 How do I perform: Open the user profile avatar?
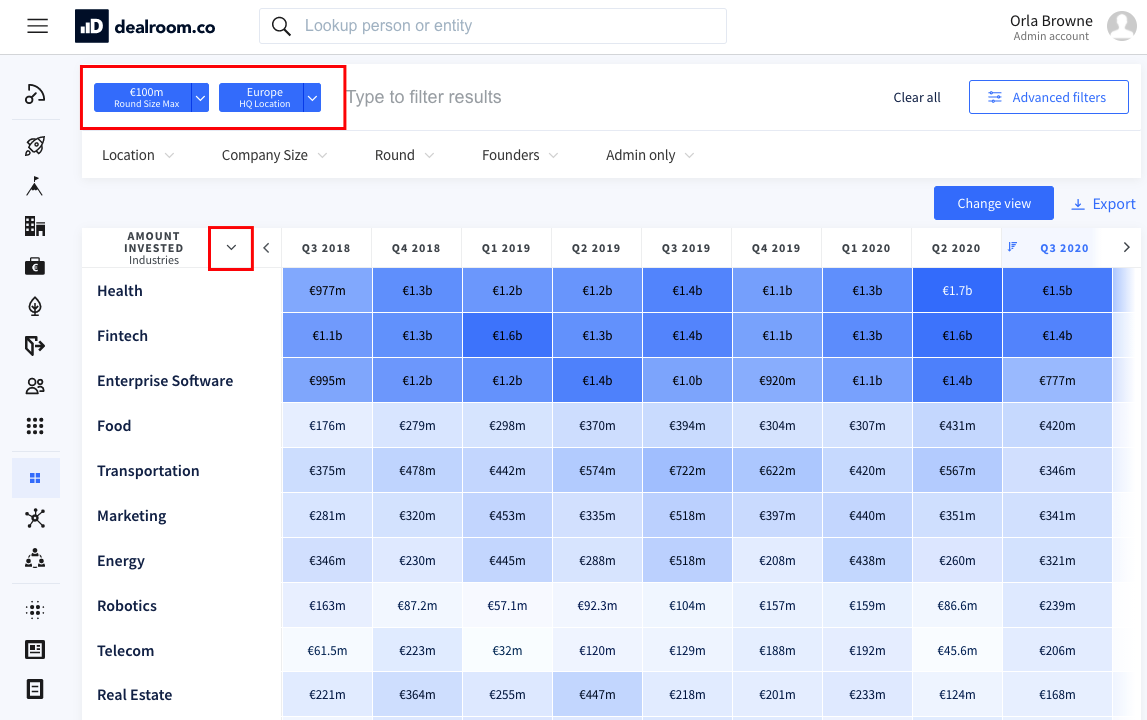(1121, 27)
